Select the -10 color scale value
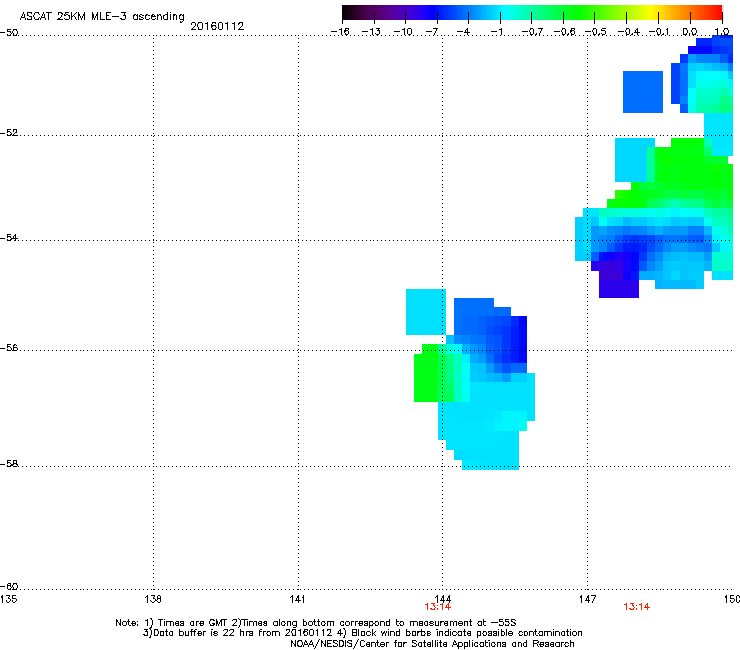Viewport: 740px width, 650px height. (x=403, y=32)
